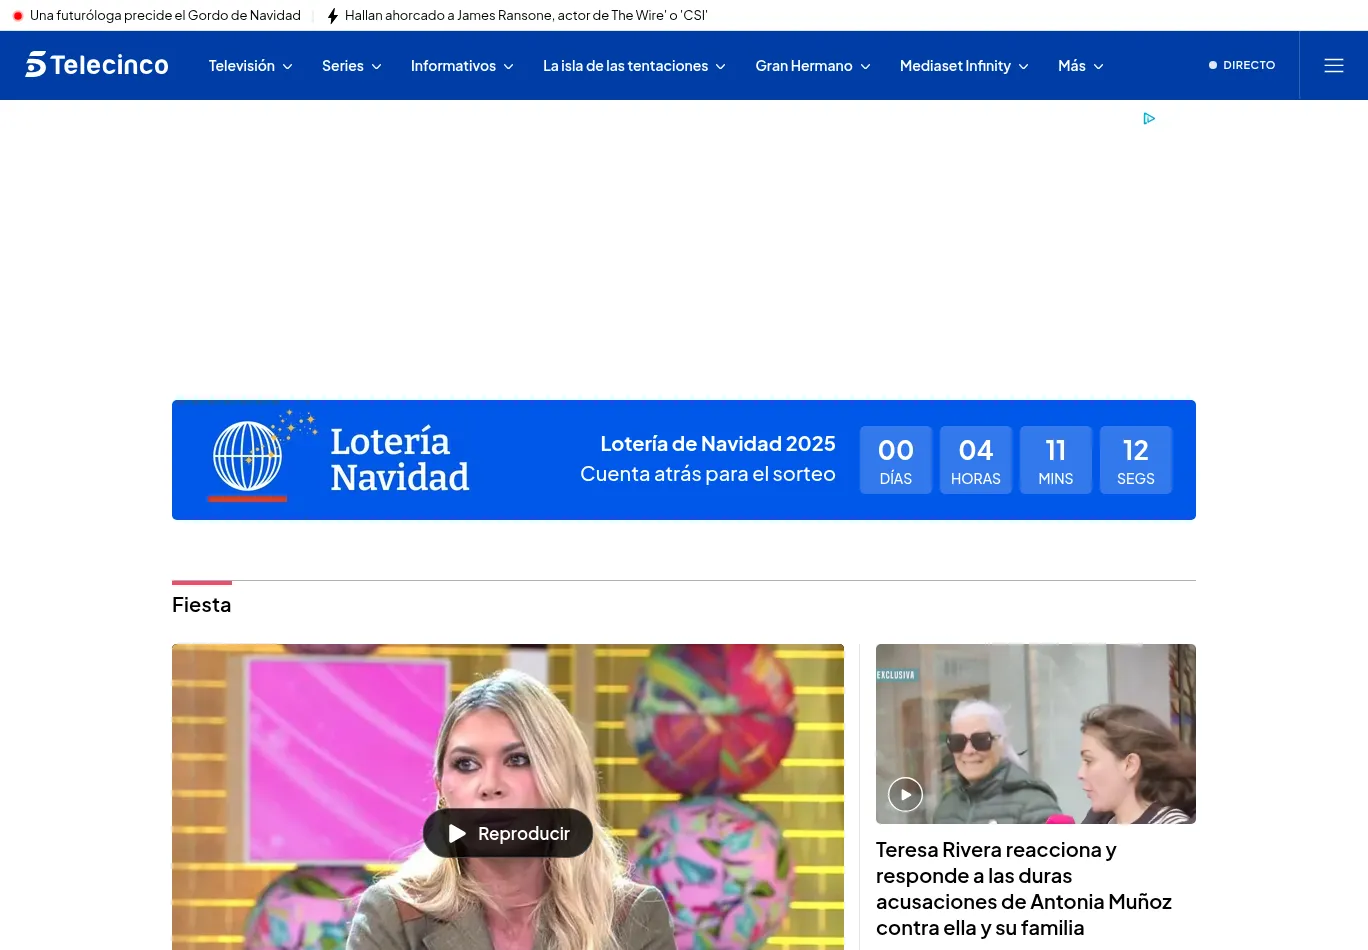The image size is (1368, 950).
Task: Open the hamburger menu icon
Action: 1333,65
